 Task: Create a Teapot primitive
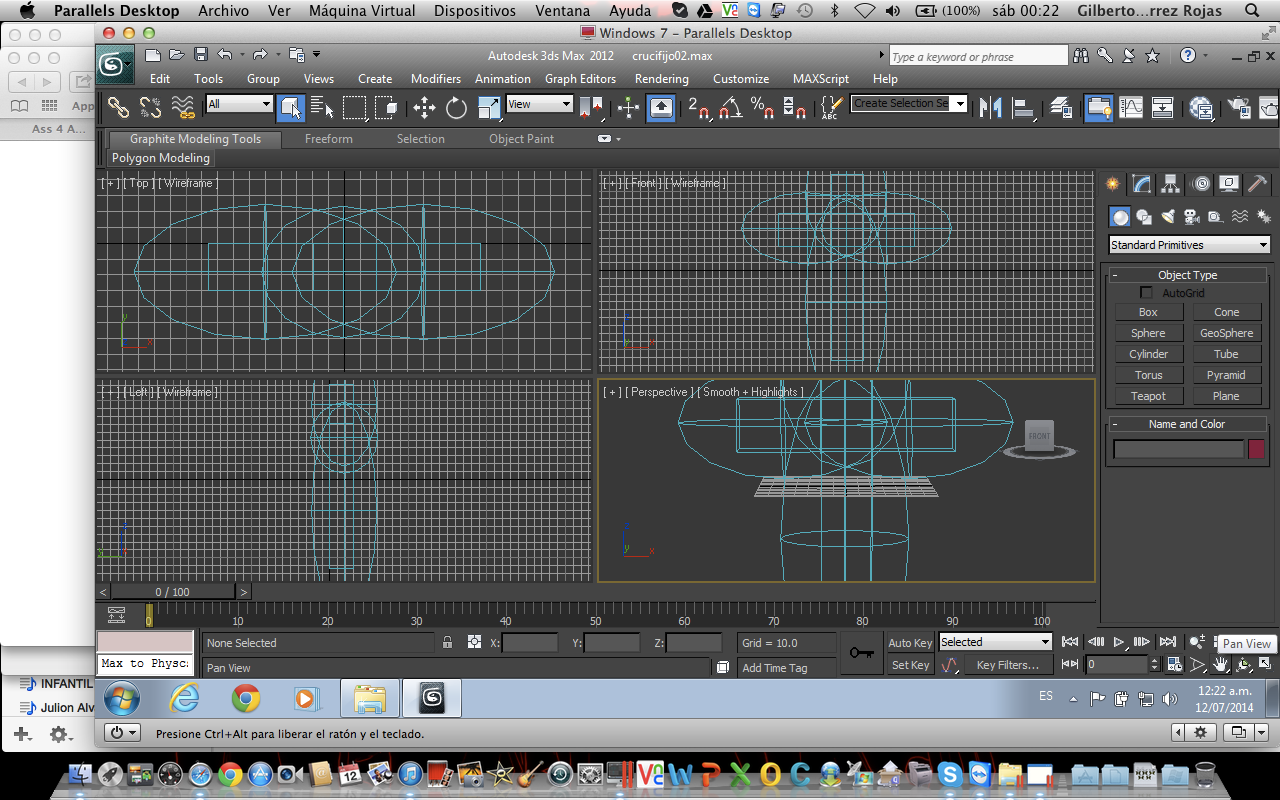coord(1148,396)
